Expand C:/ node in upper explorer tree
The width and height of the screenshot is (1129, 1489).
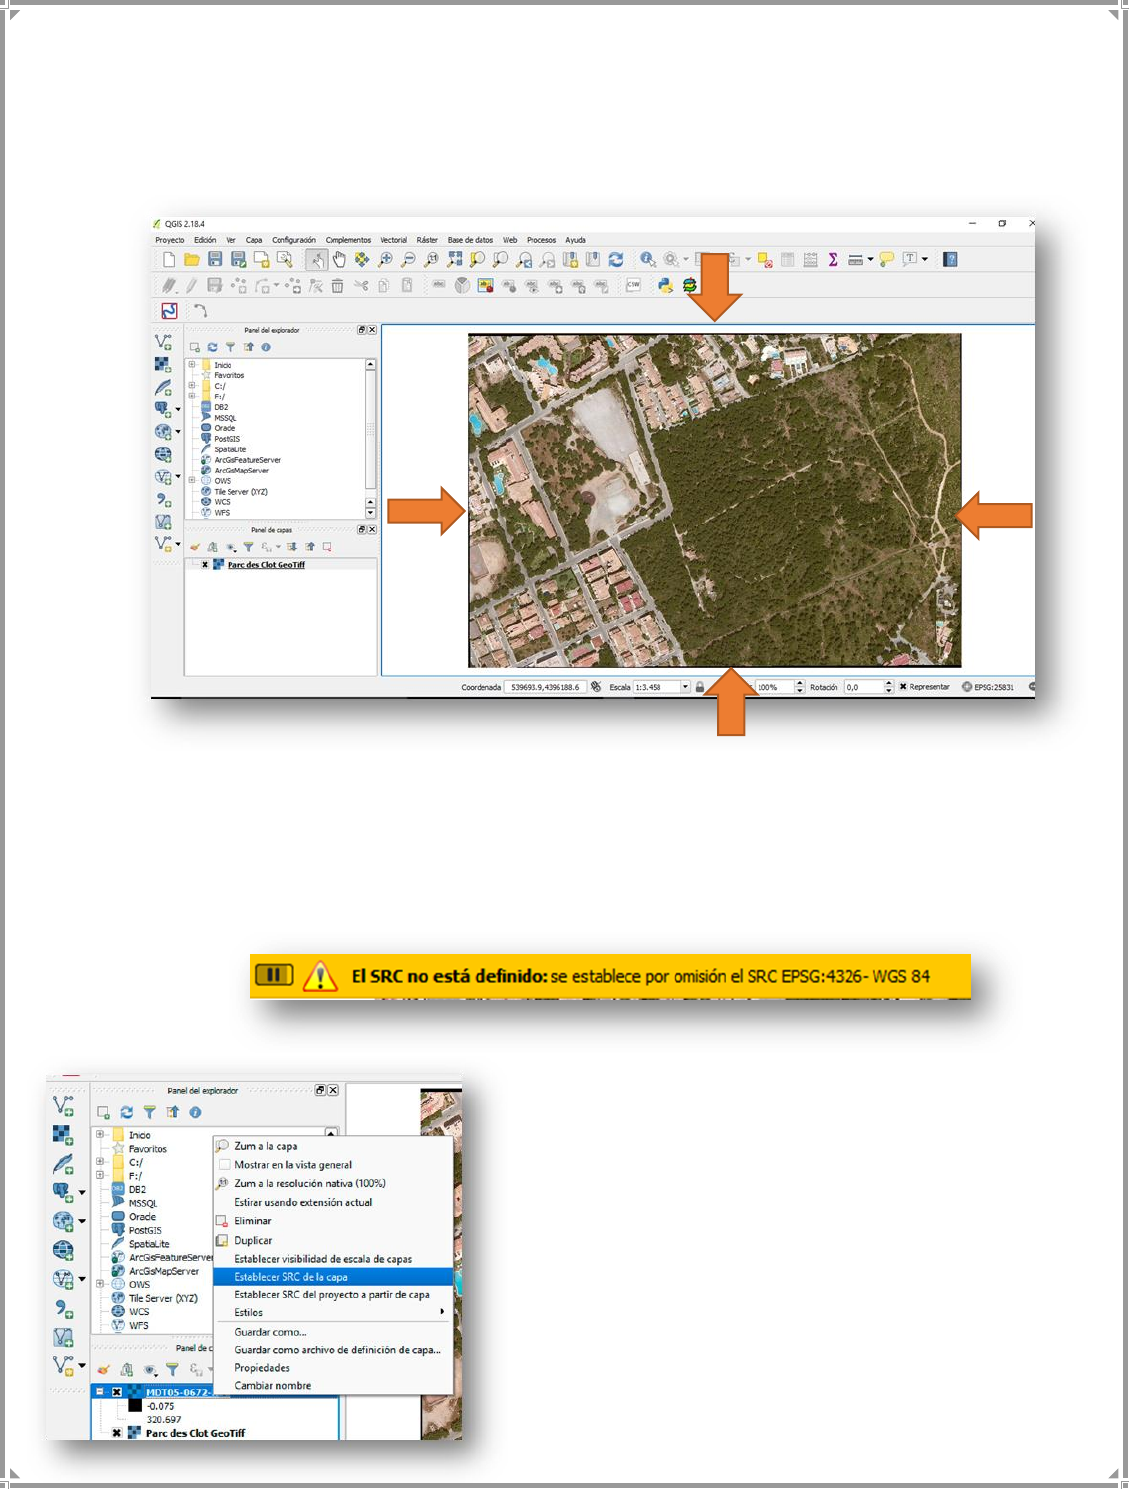pos(192,386)
